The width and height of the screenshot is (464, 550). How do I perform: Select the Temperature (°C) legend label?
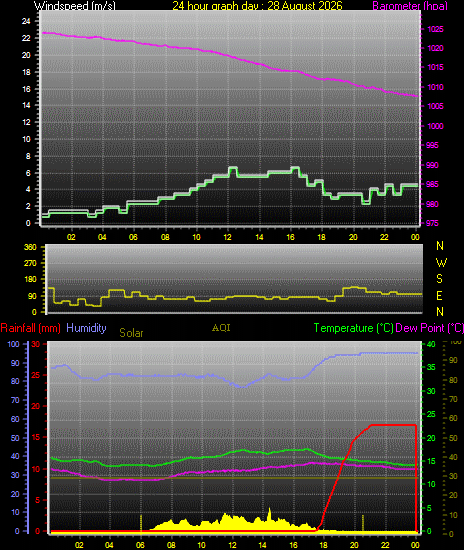tap(354, 328)
